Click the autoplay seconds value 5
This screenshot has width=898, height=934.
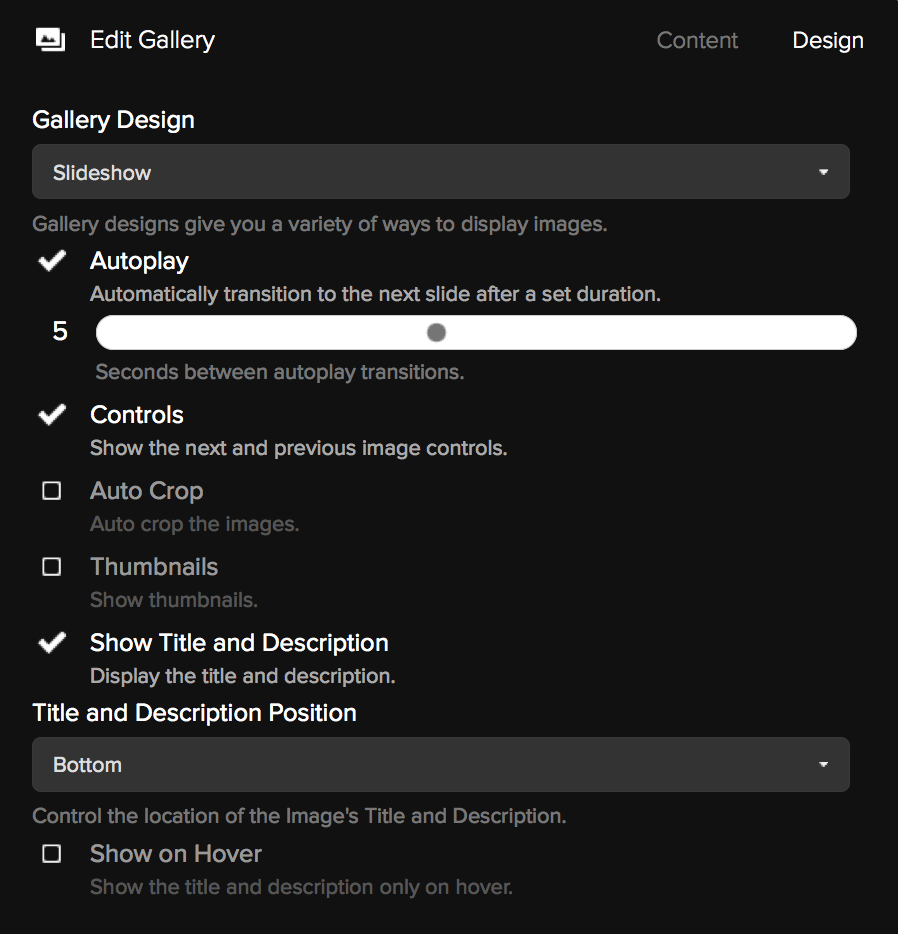[x=60, y=331]
